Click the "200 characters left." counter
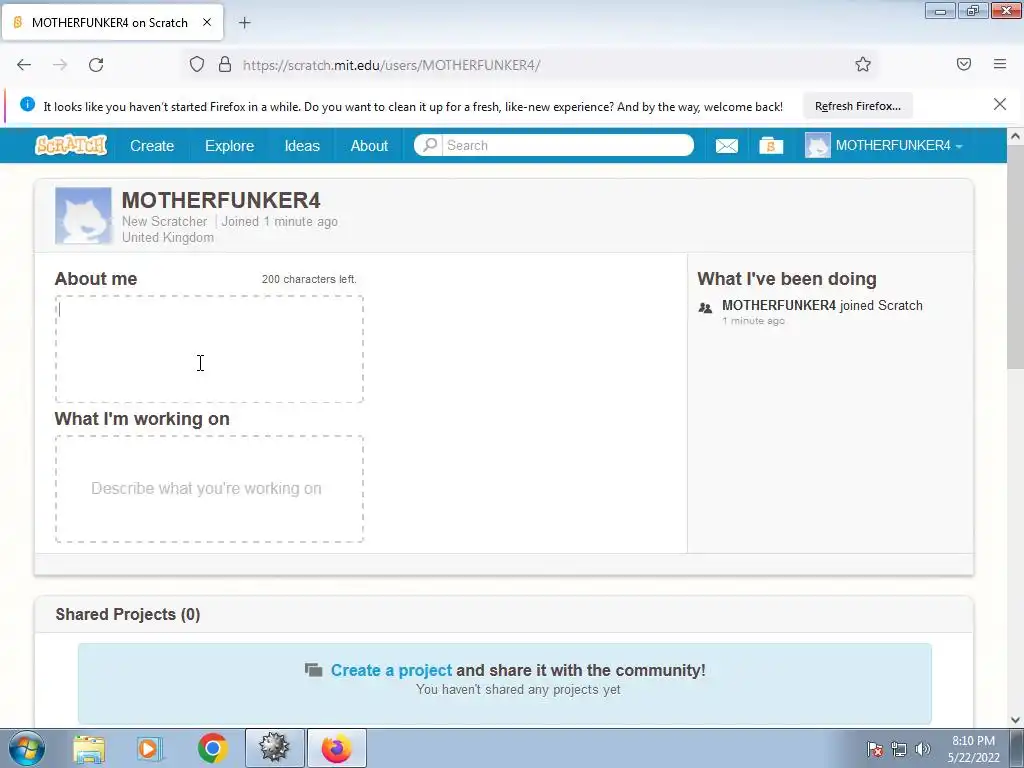 pos(309,280)
